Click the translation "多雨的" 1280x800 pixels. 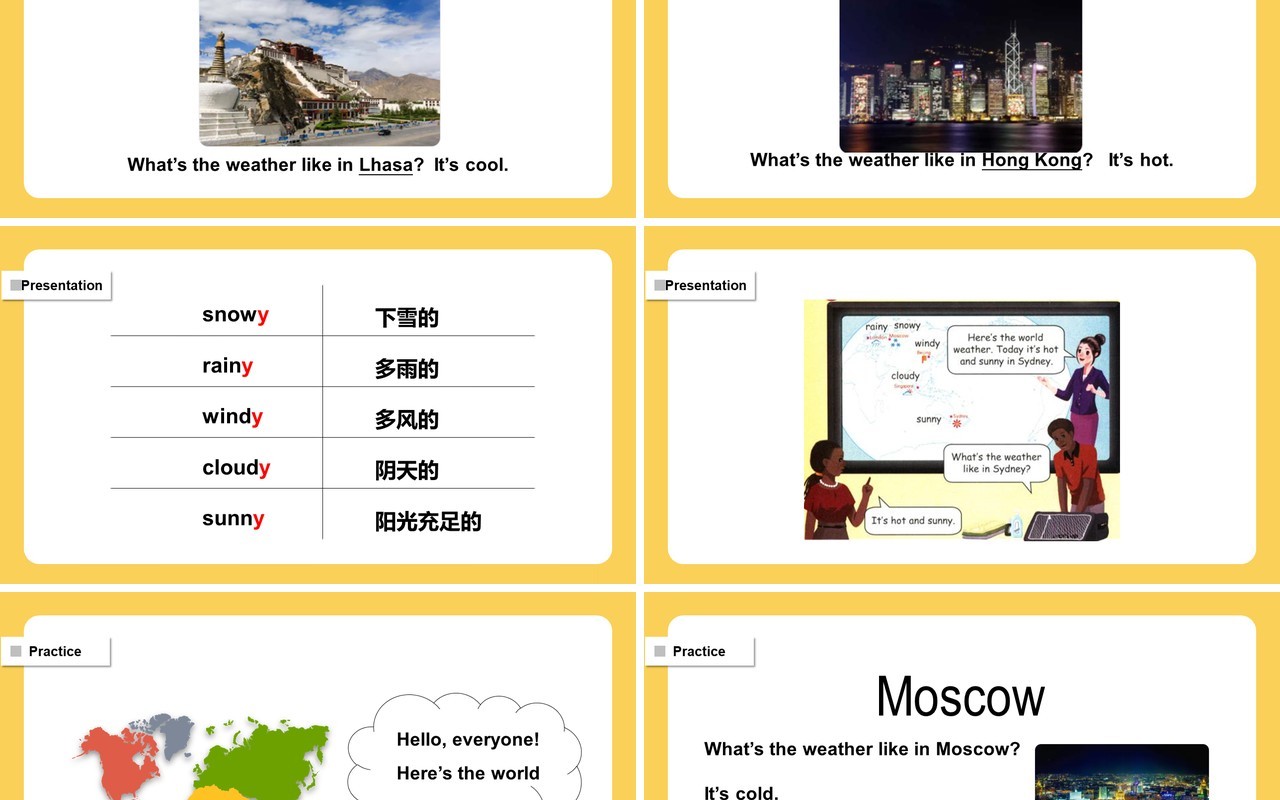[407, 369]
